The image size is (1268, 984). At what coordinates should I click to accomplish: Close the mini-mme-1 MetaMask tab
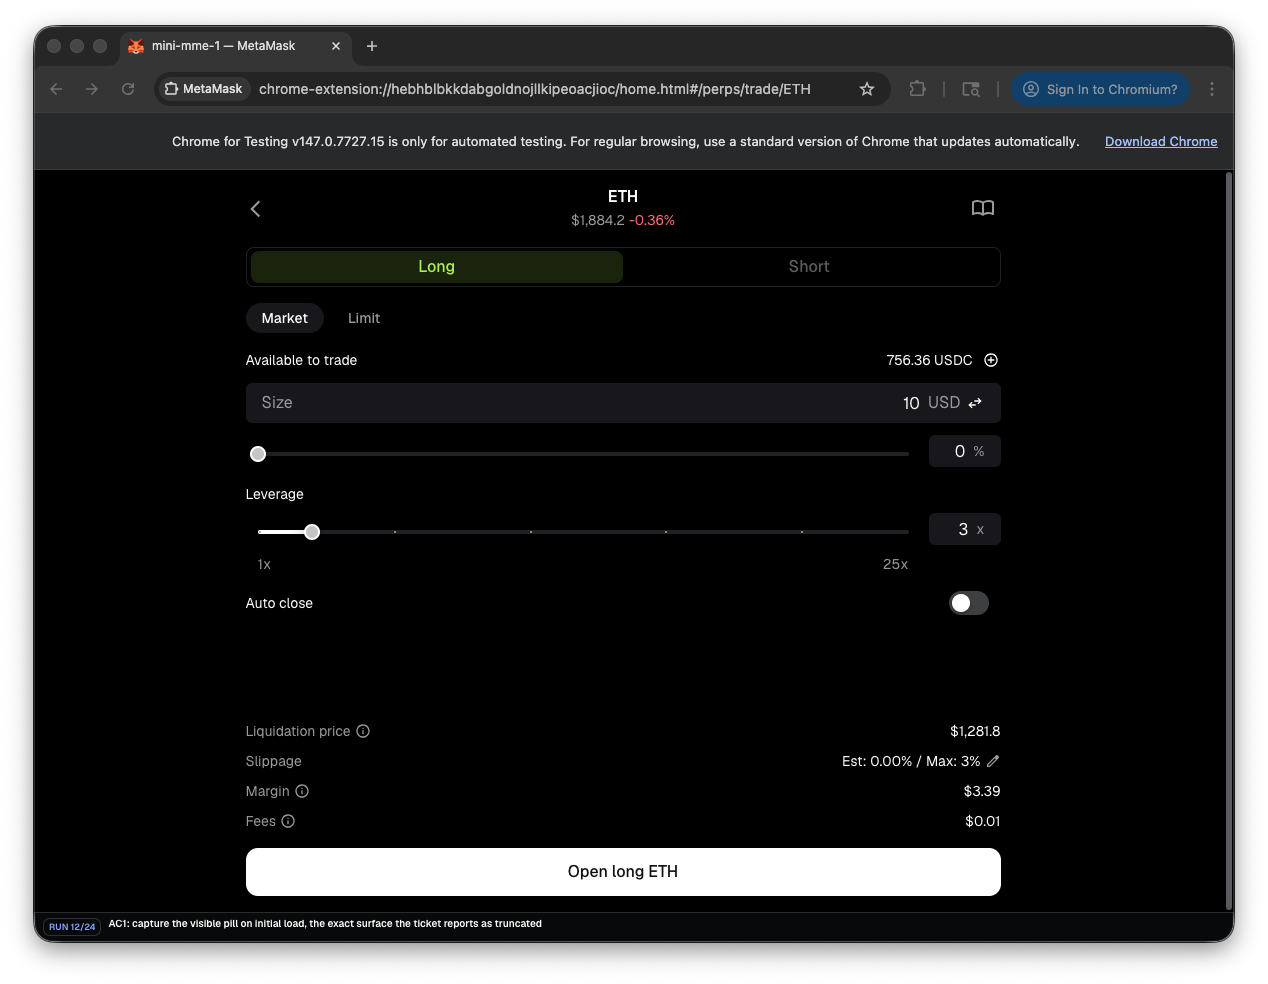[336, 46]
